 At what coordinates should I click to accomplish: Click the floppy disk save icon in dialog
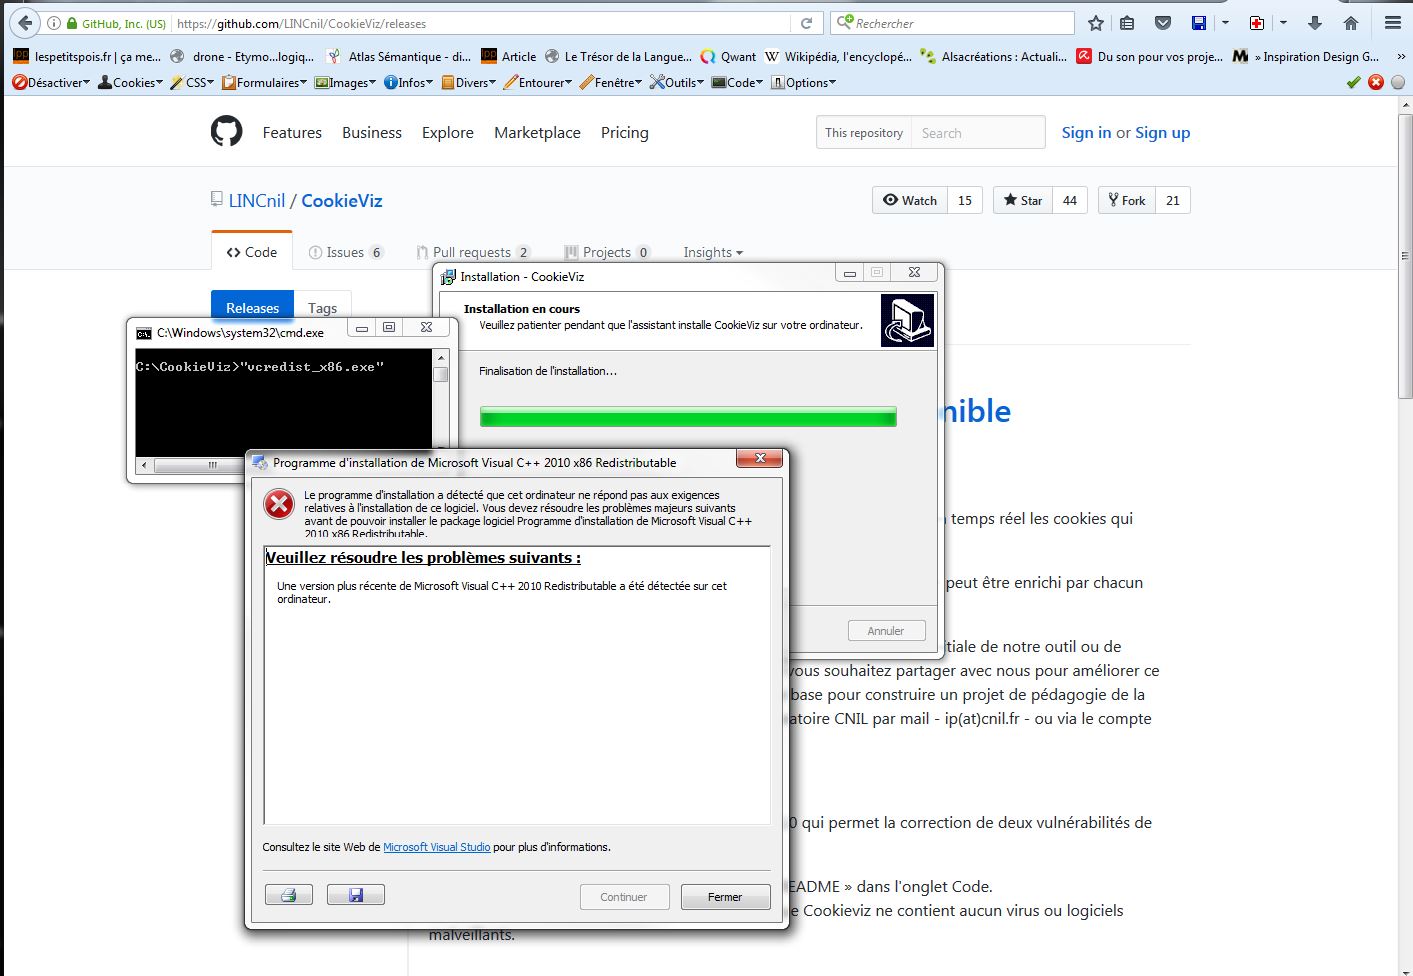356,895
